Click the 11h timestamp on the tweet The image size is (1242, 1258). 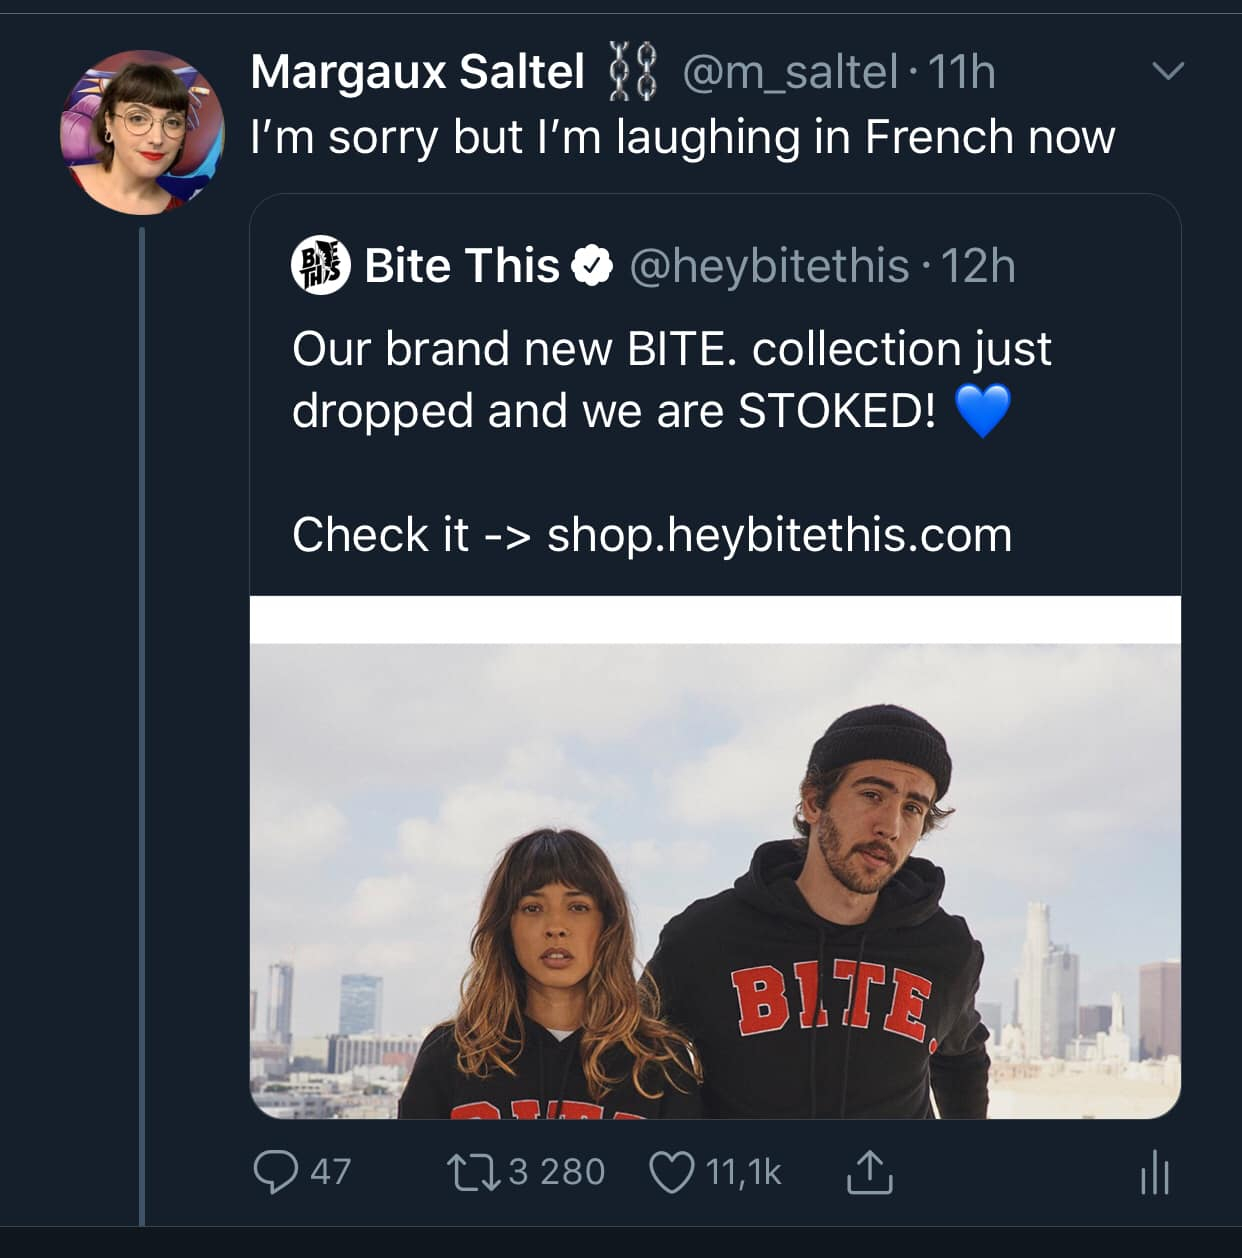961,72
